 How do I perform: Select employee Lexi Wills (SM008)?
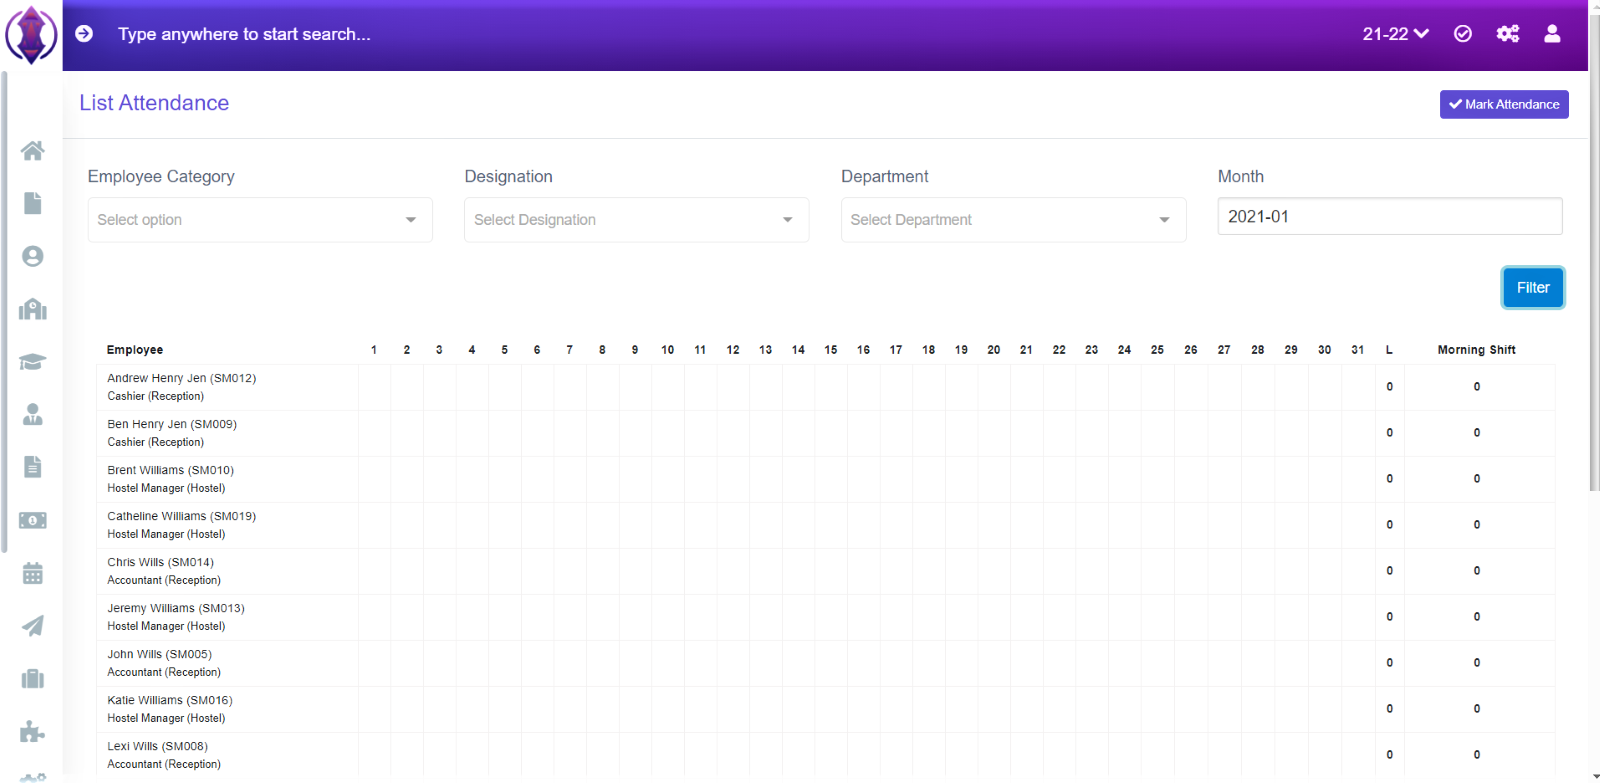[x=157, y=747]
